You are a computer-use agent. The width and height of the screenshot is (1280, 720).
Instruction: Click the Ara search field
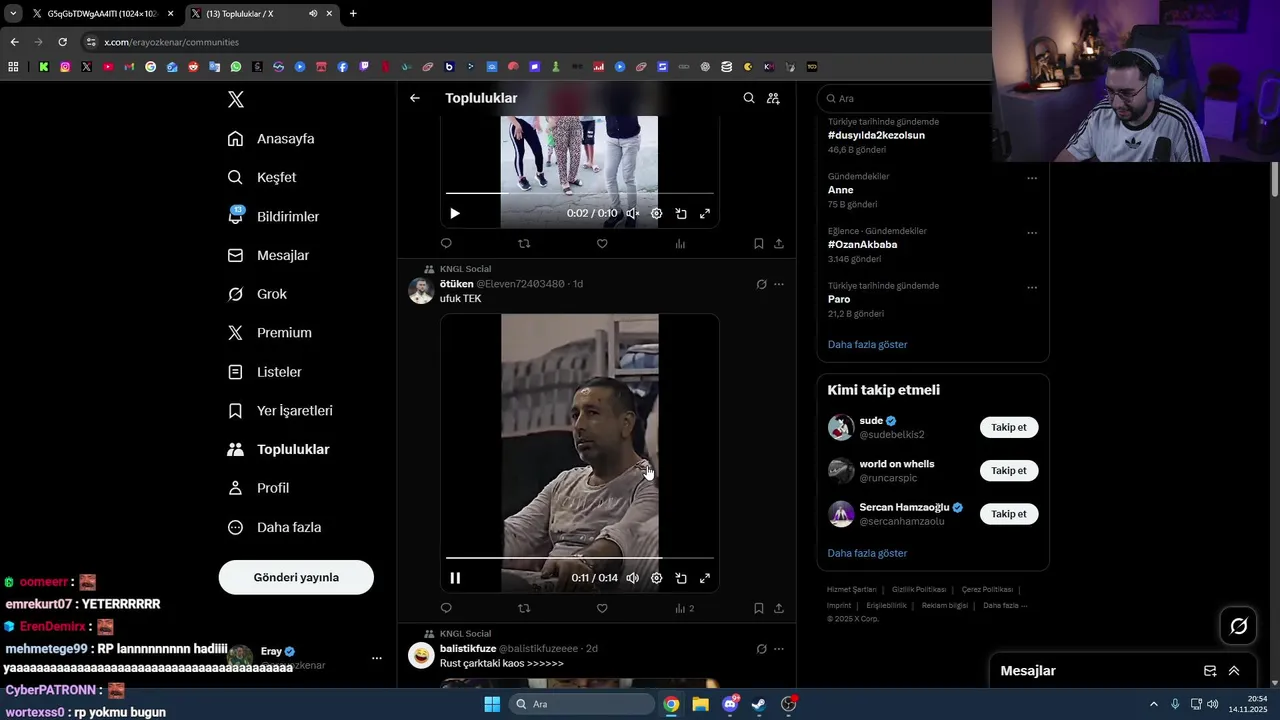905,98
